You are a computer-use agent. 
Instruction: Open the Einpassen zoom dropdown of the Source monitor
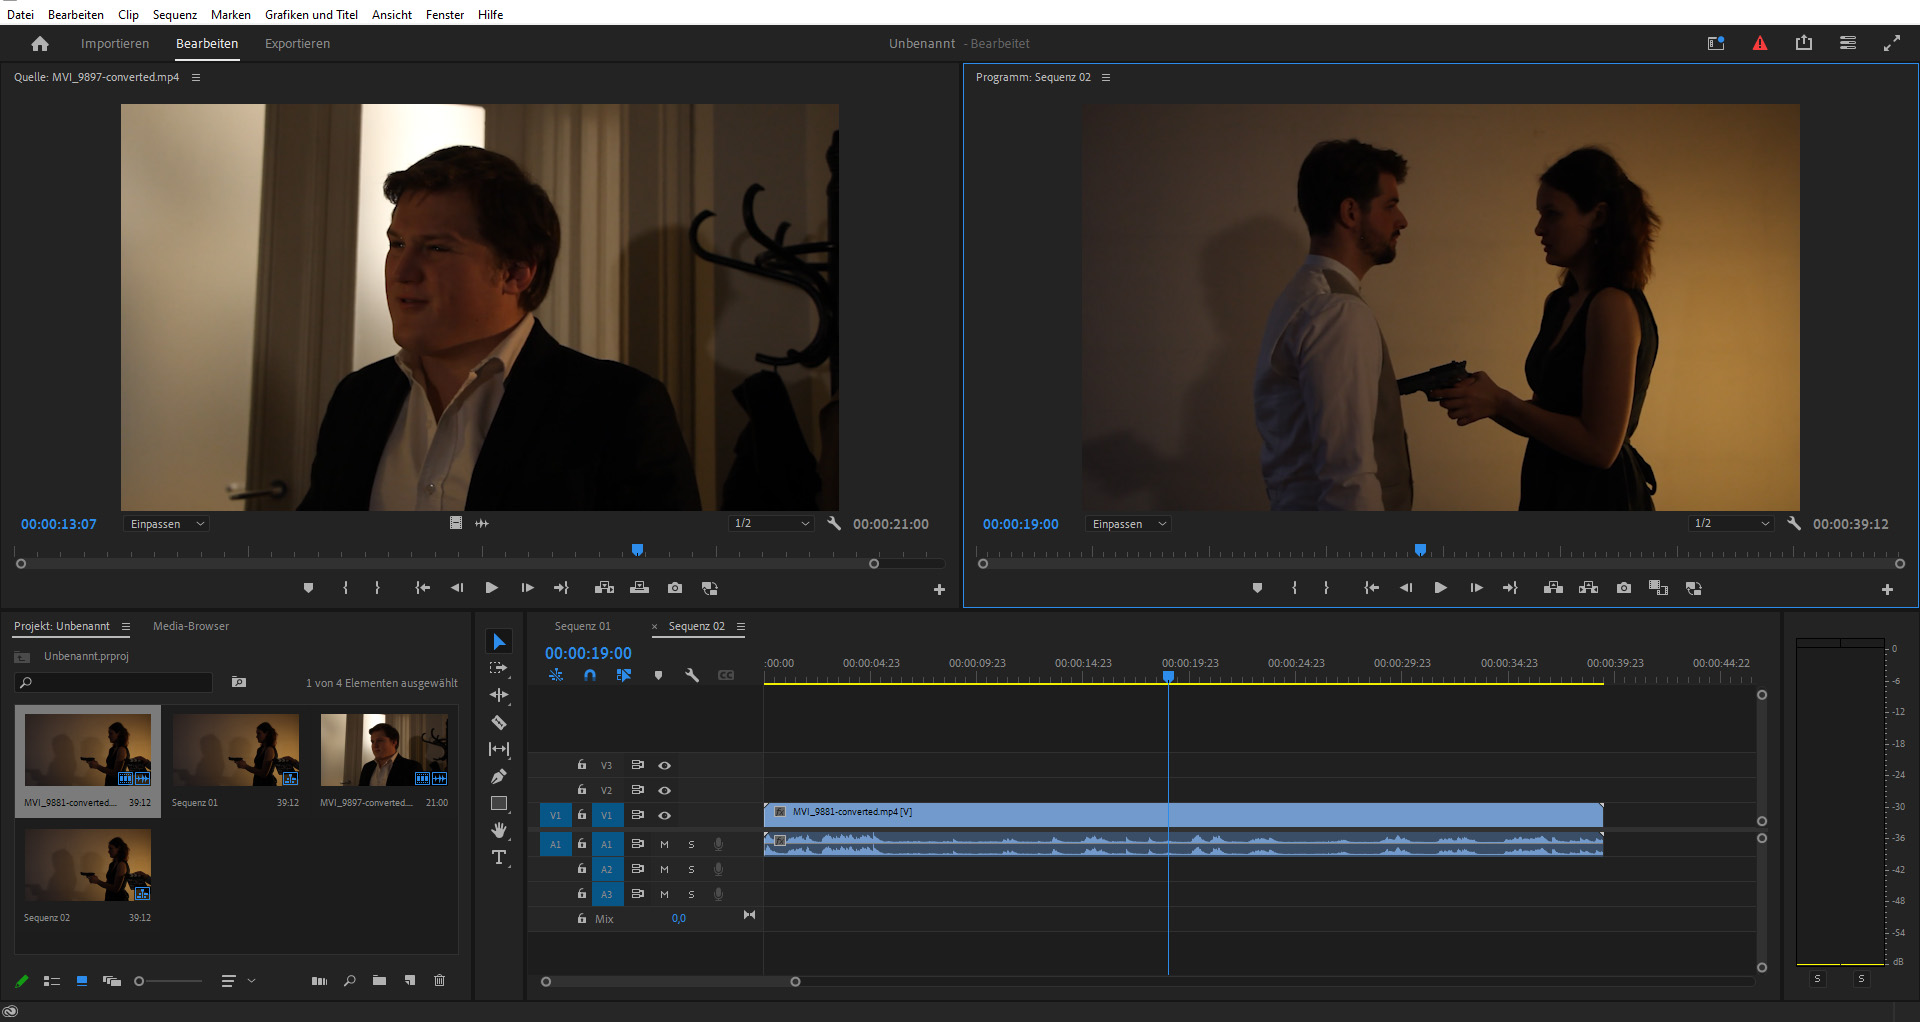click(165, 523)
